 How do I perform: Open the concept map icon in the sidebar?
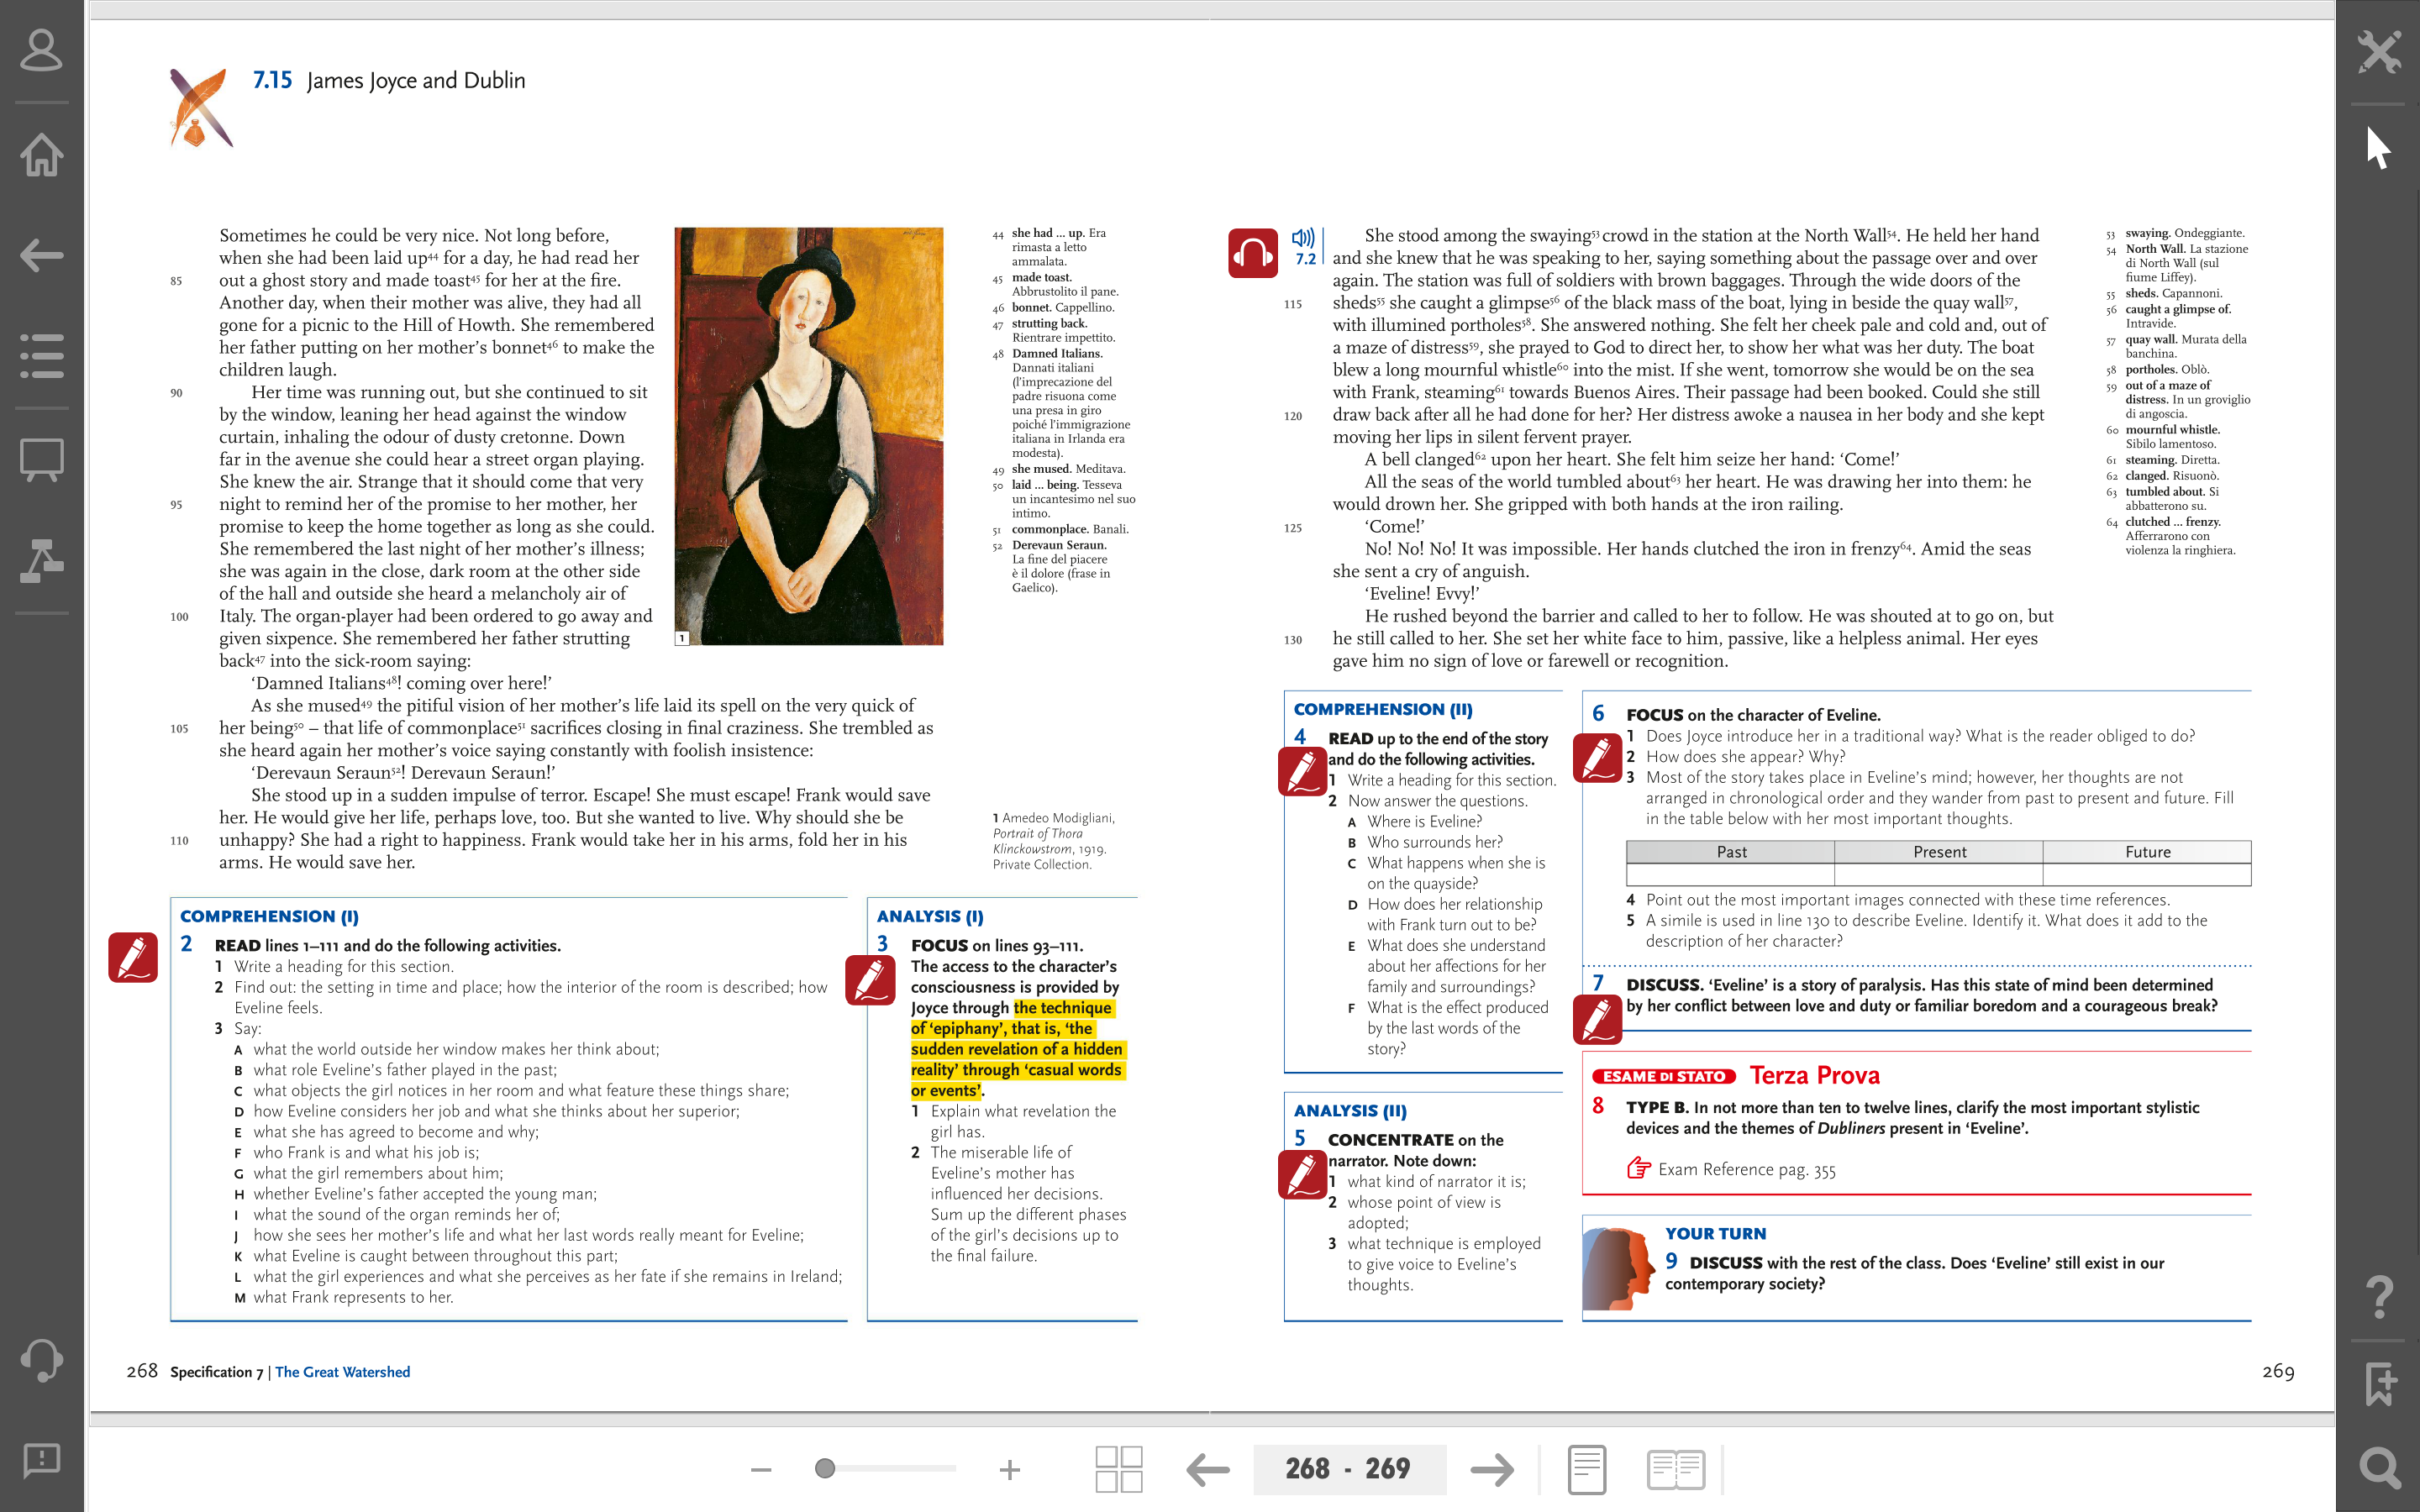(41, 560)
